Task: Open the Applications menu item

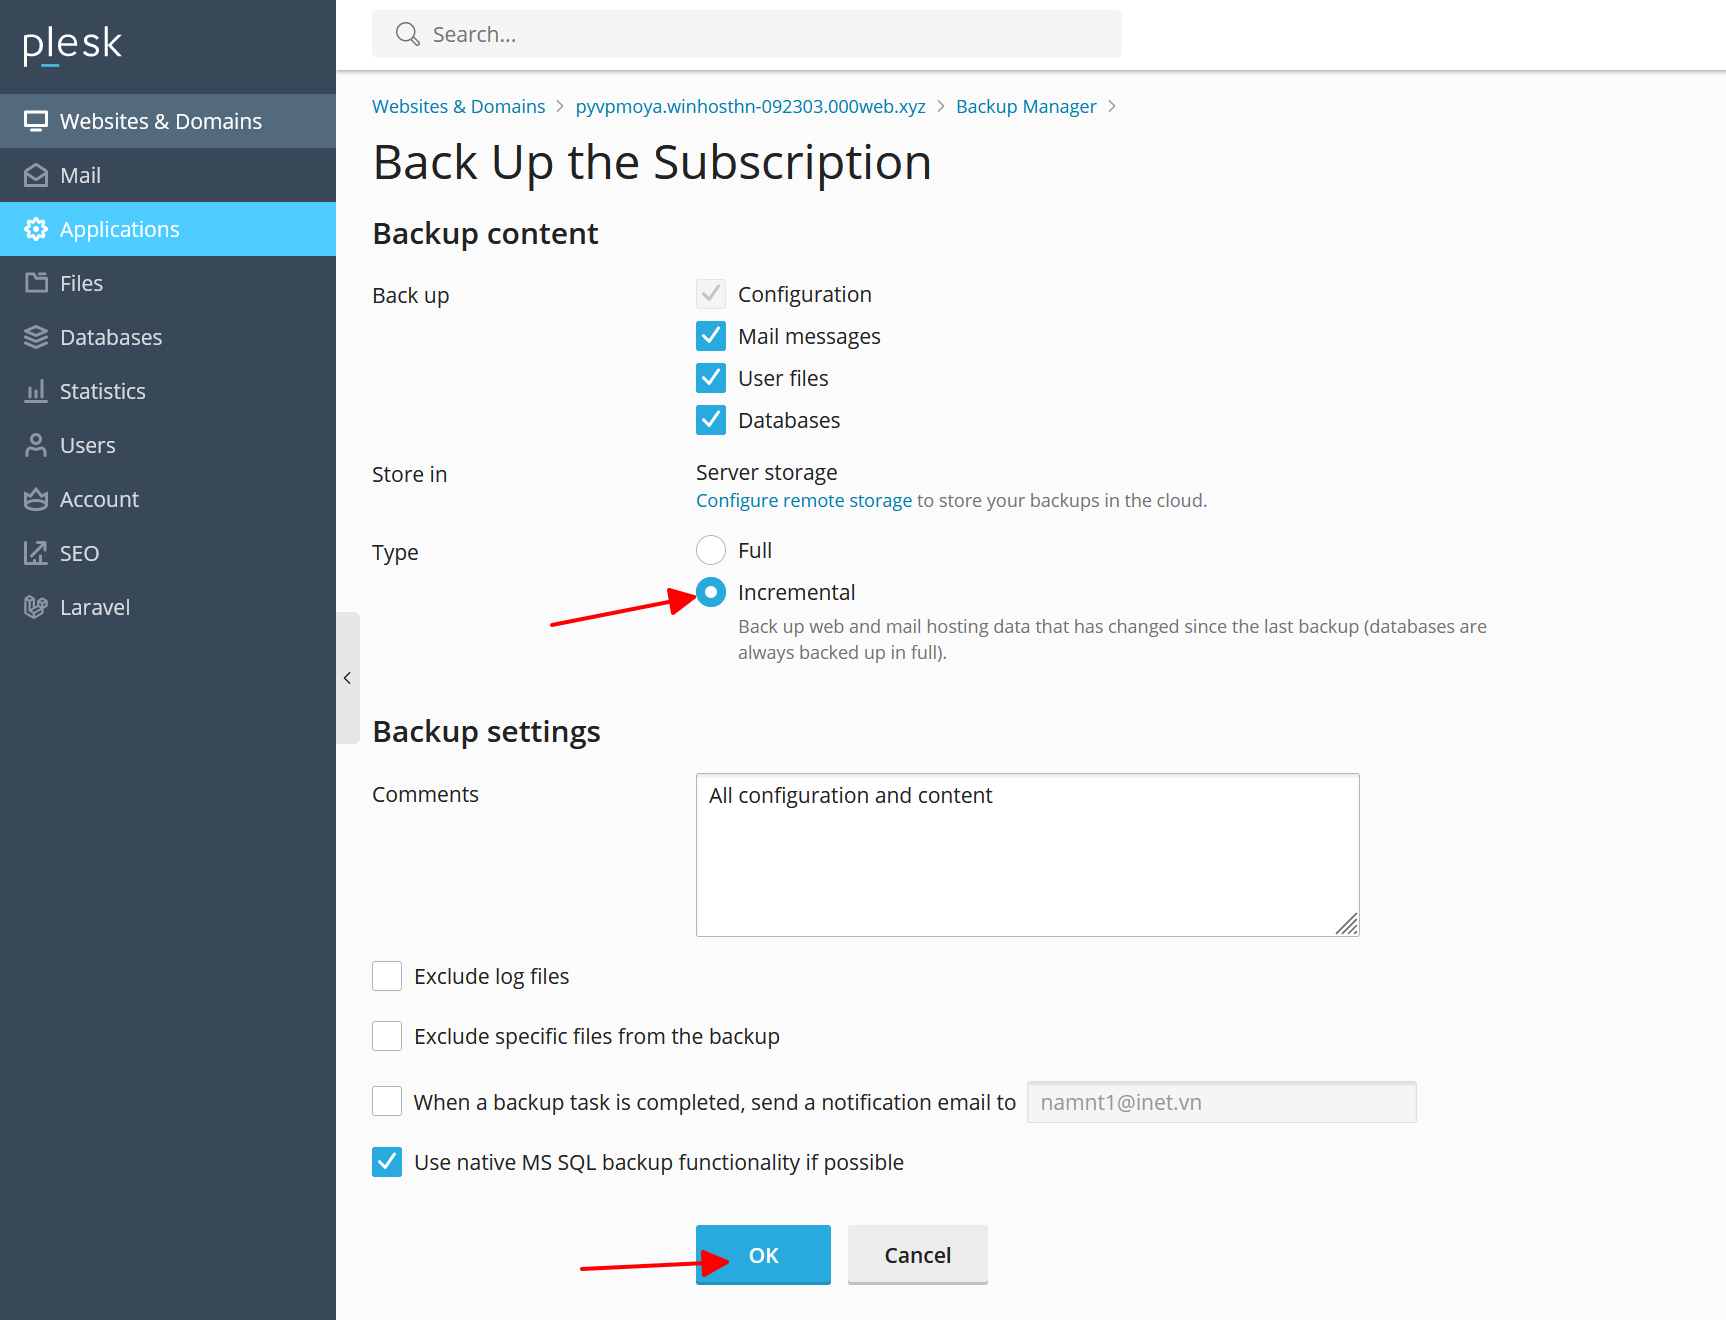Action: pos(168,229)
